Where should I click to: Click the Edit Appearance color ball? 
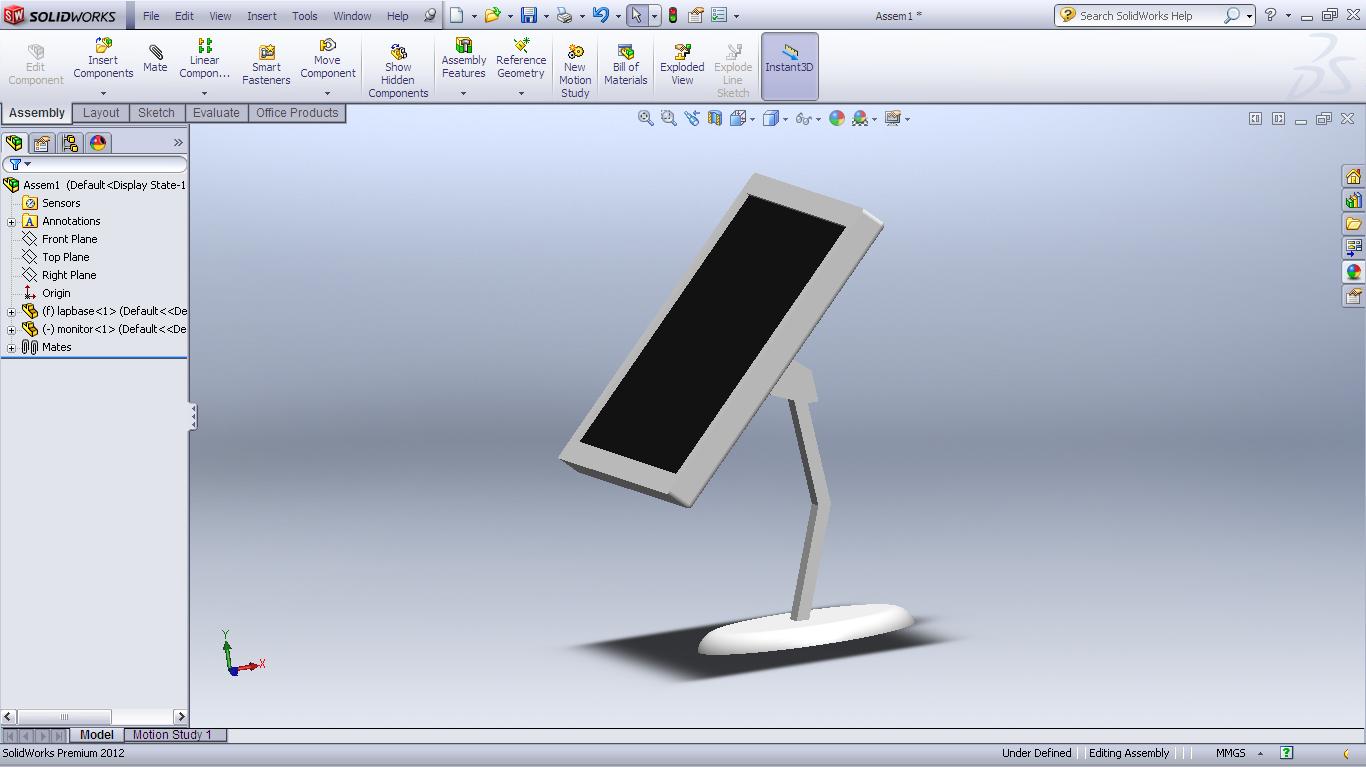pos(837,118)
